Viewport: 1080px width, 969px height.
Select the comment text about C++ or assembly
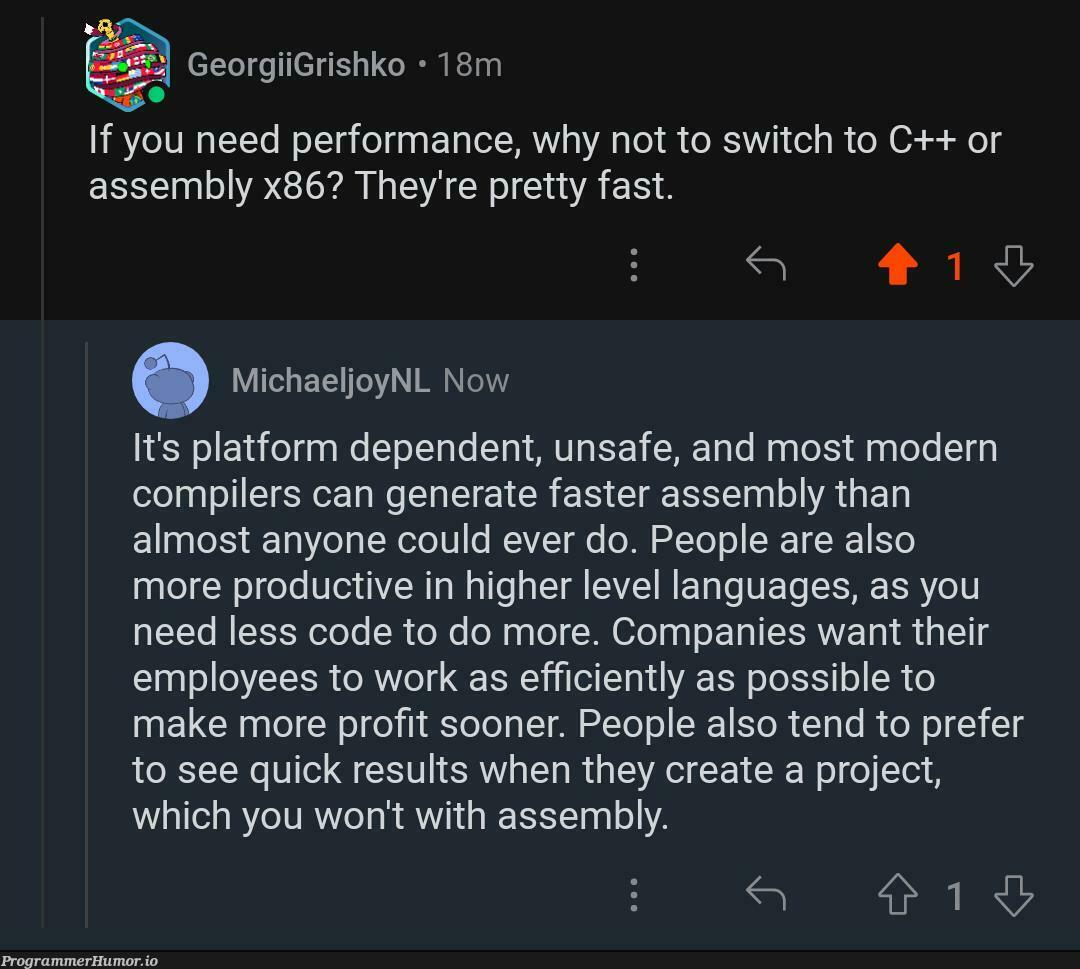544,163
